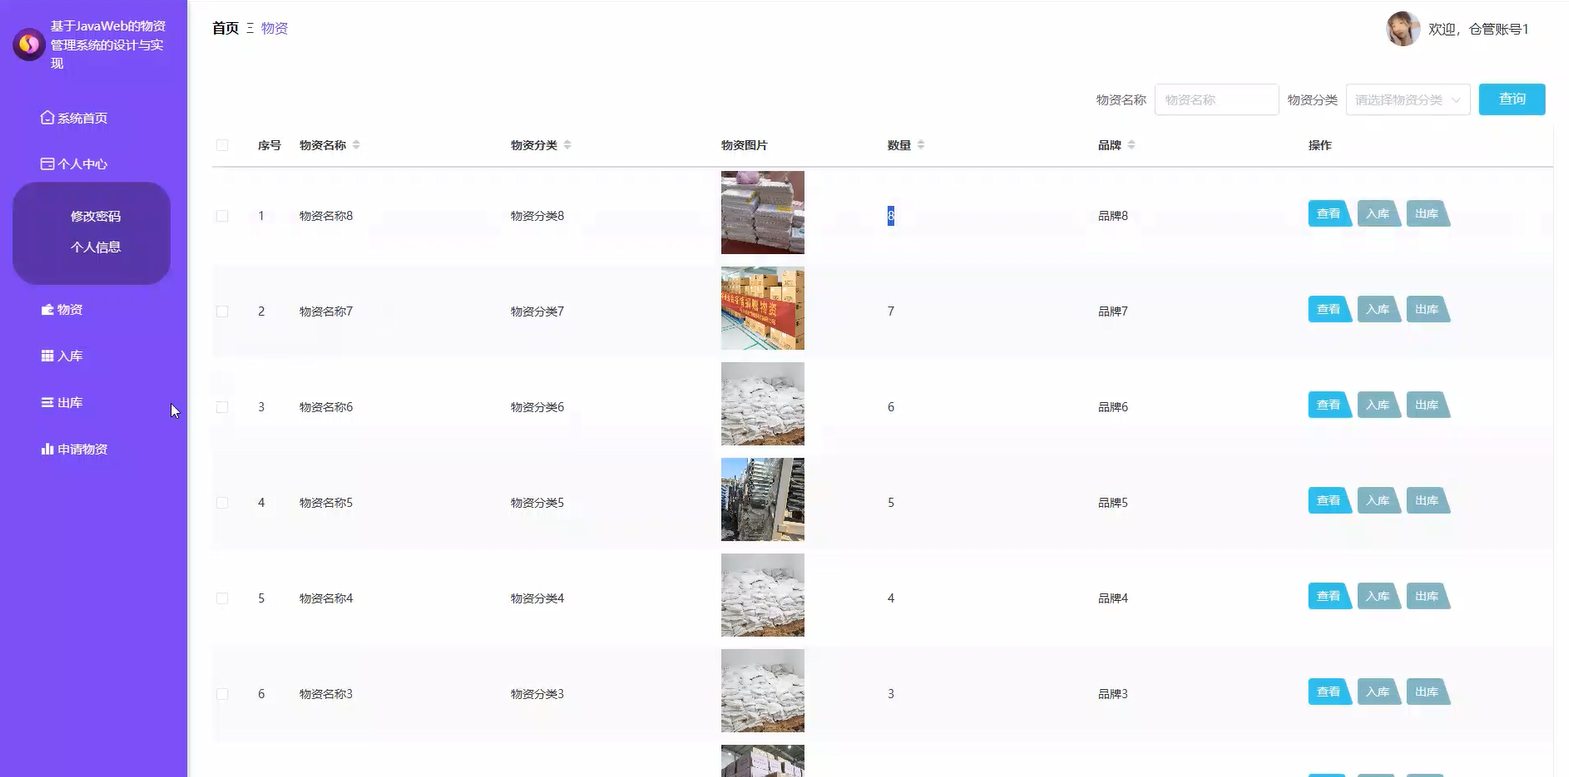Screen dimensions: 1569x777
Task: Click the 物资分类8 table cell
Action: click(x=537, y=216)
